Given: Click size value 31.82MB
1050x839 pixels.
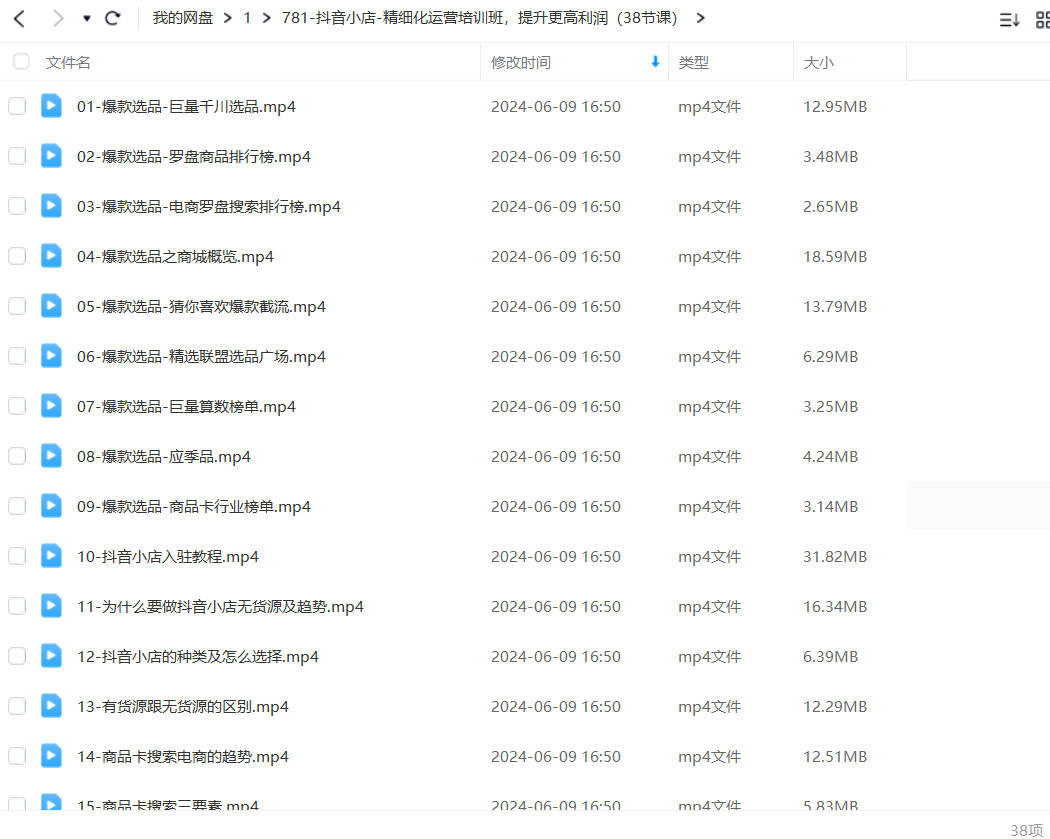Looking at the screenshot, I should click(x=835, y=556).
